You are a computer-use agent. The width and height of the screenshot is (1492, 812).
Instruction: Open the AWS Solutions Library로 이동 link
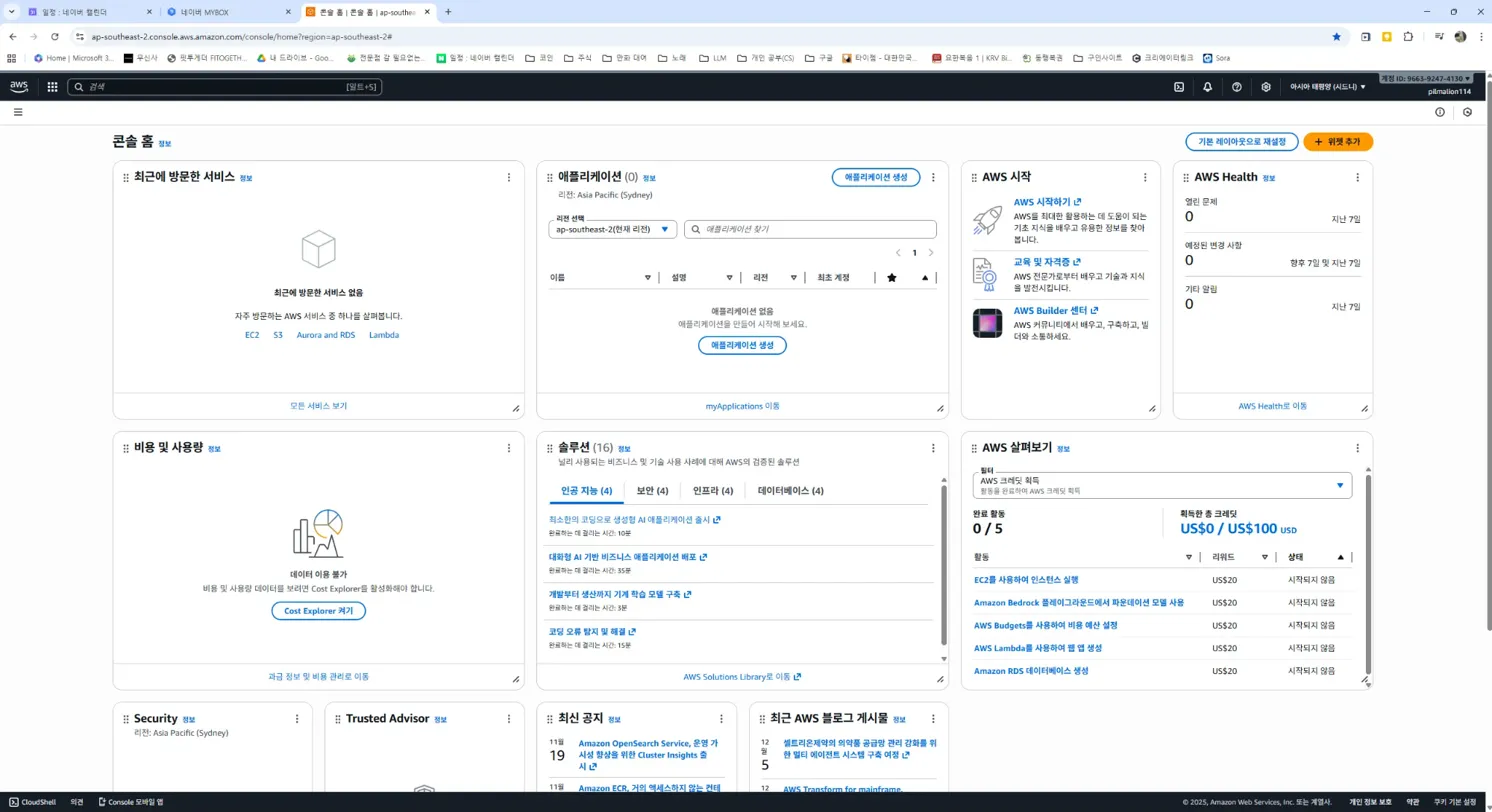pyautogui.click(x=742, y=677)
